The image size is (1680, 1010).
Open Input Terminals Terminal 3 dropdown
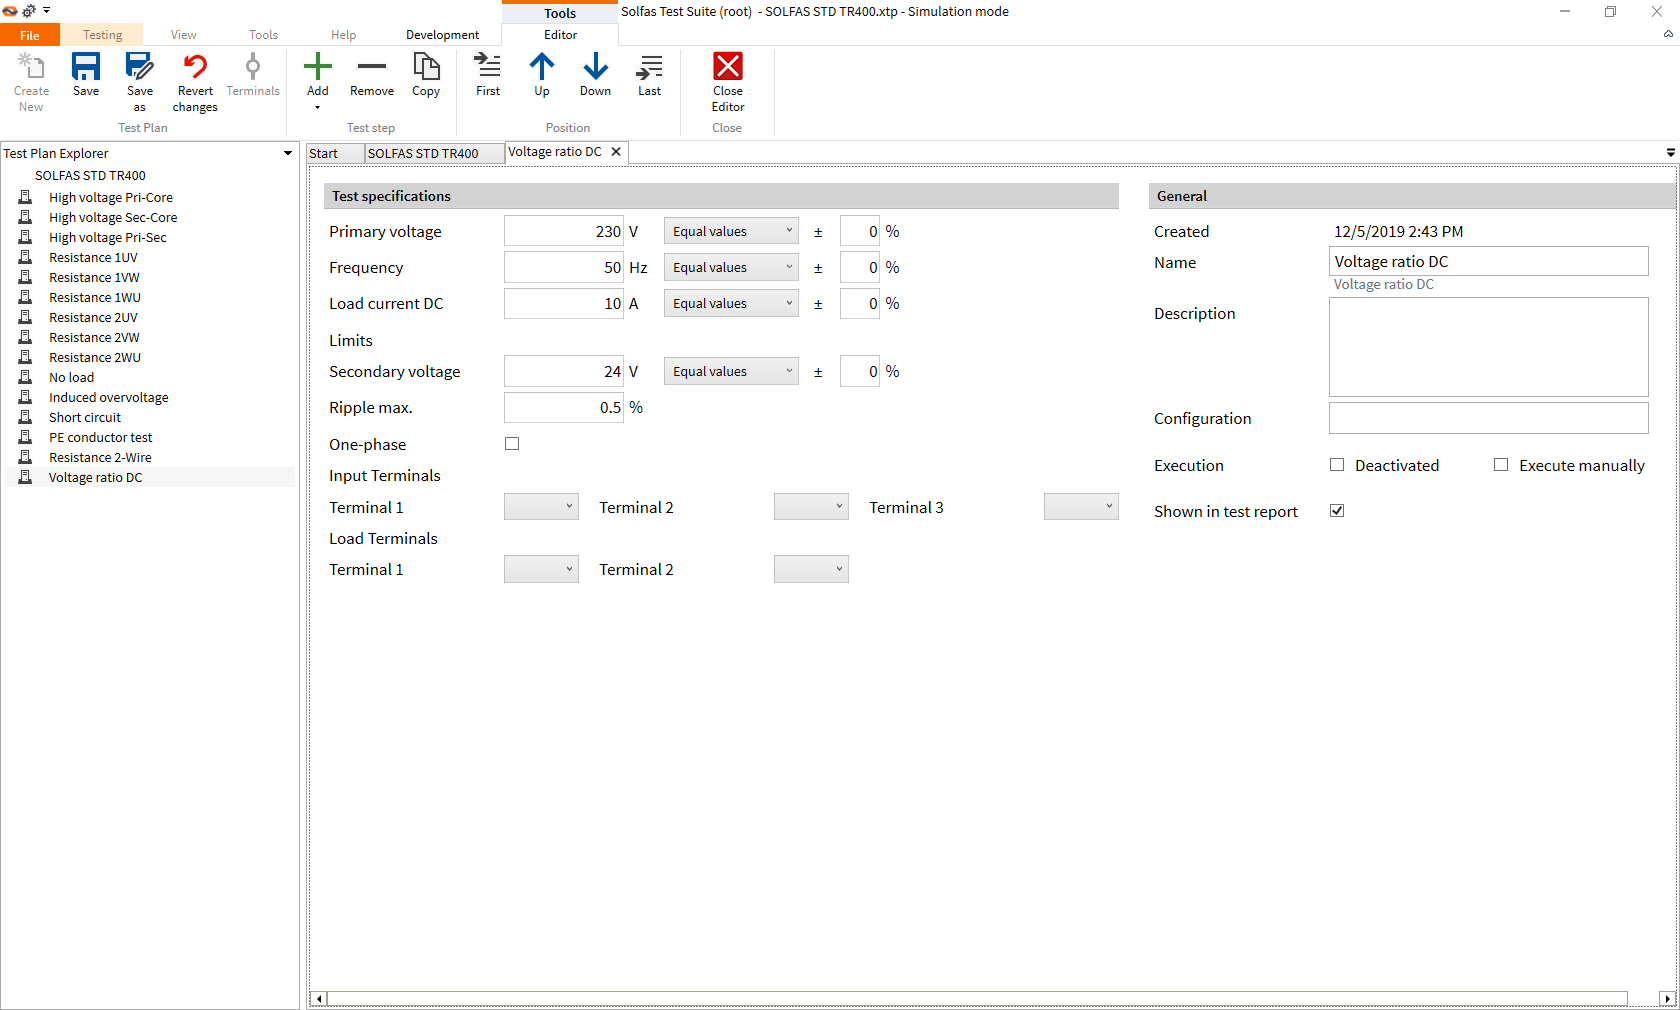1081,507
